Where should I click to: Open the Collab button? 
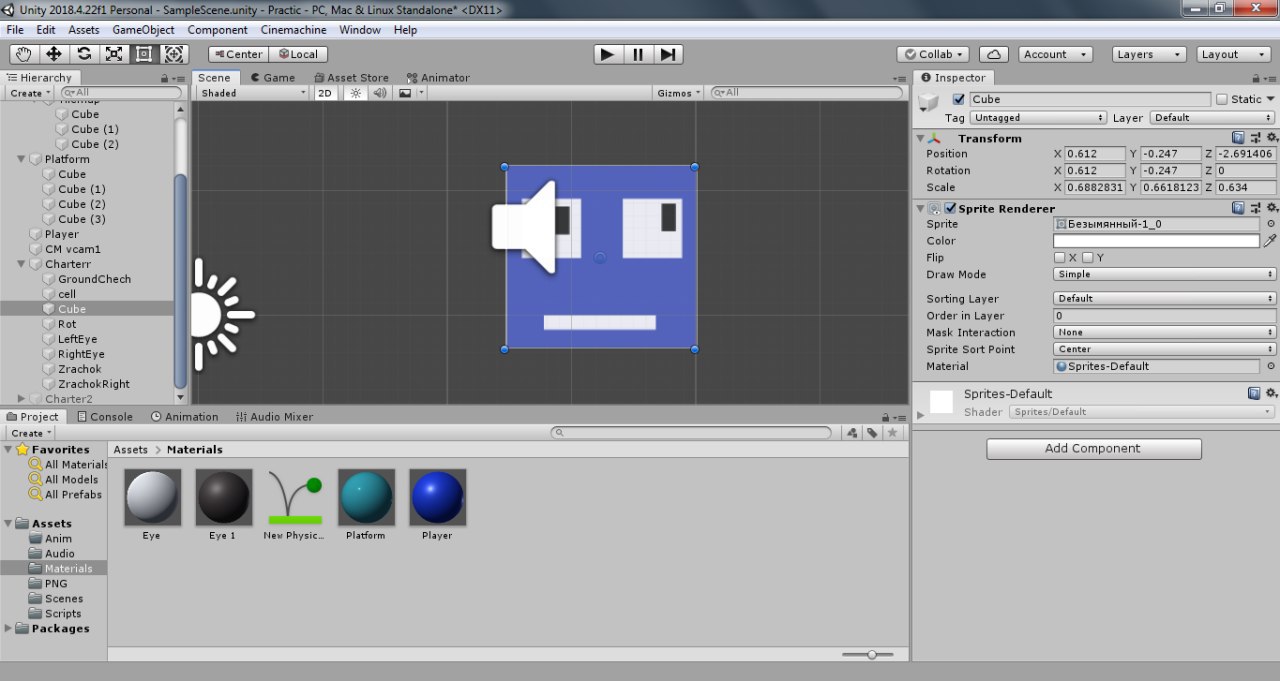[x=933, y=54]
